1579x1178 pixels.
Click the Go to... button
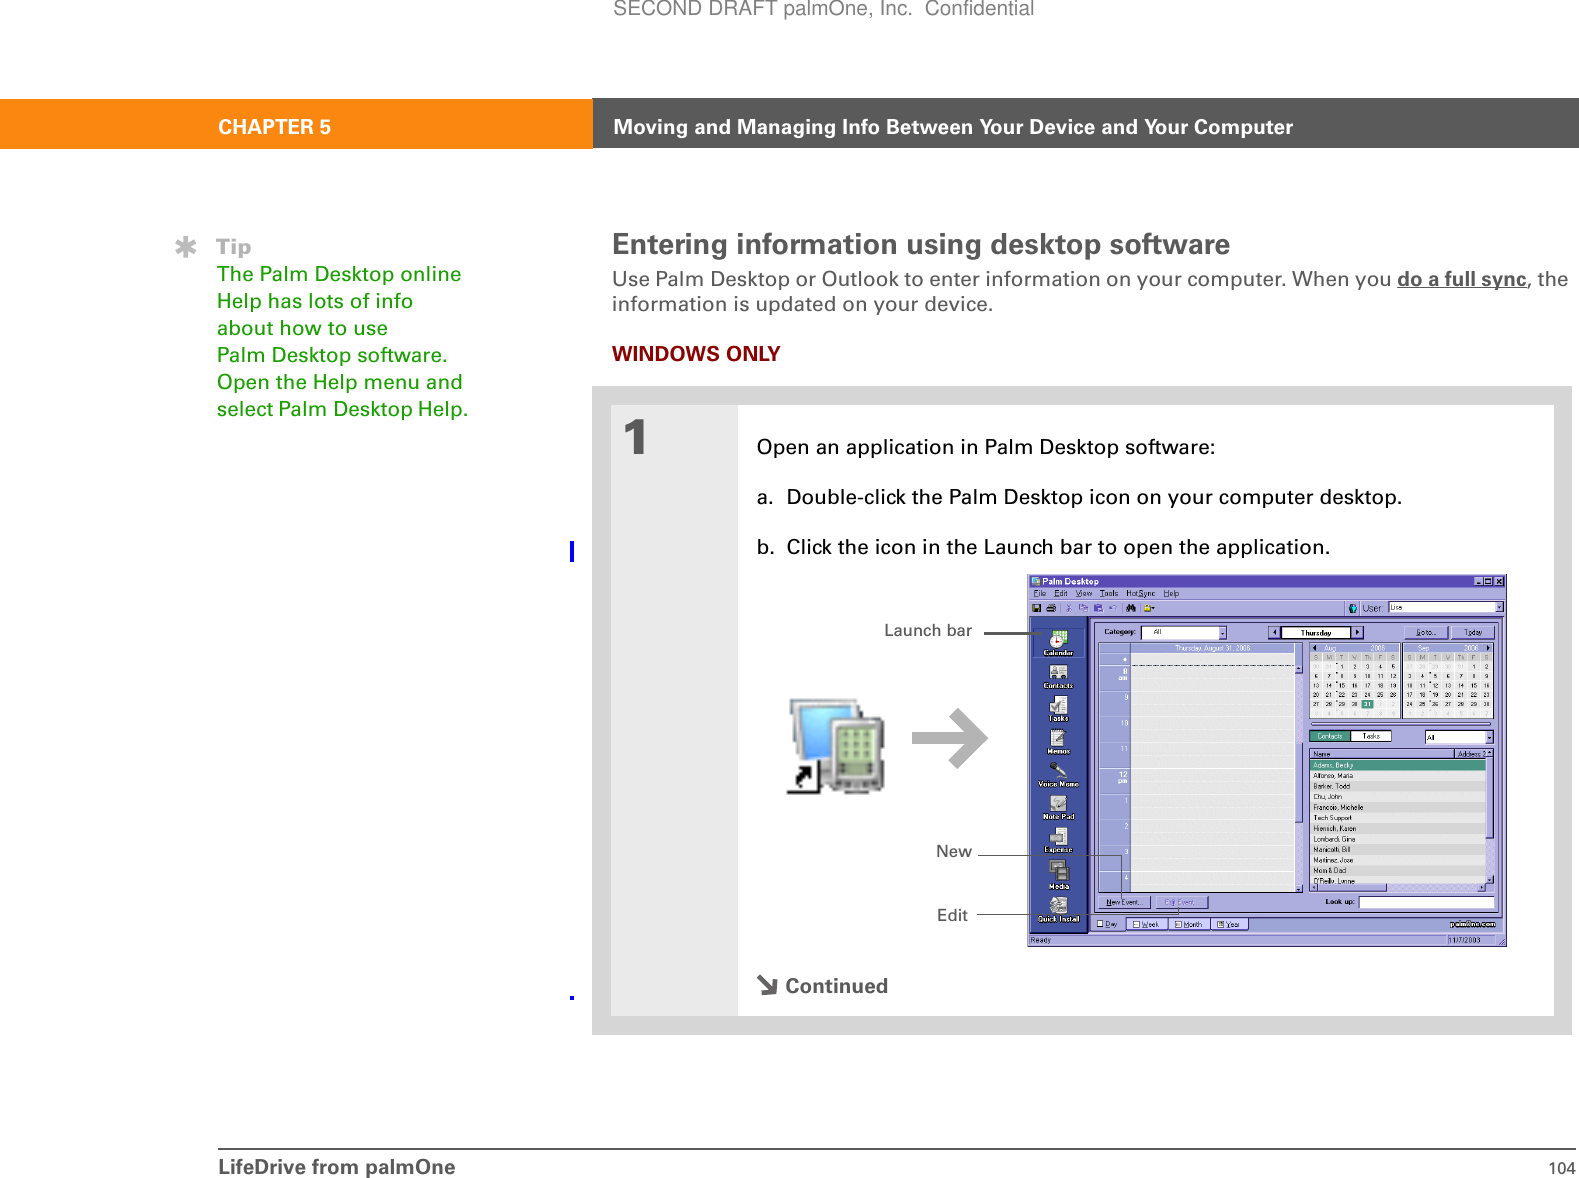1425,632
